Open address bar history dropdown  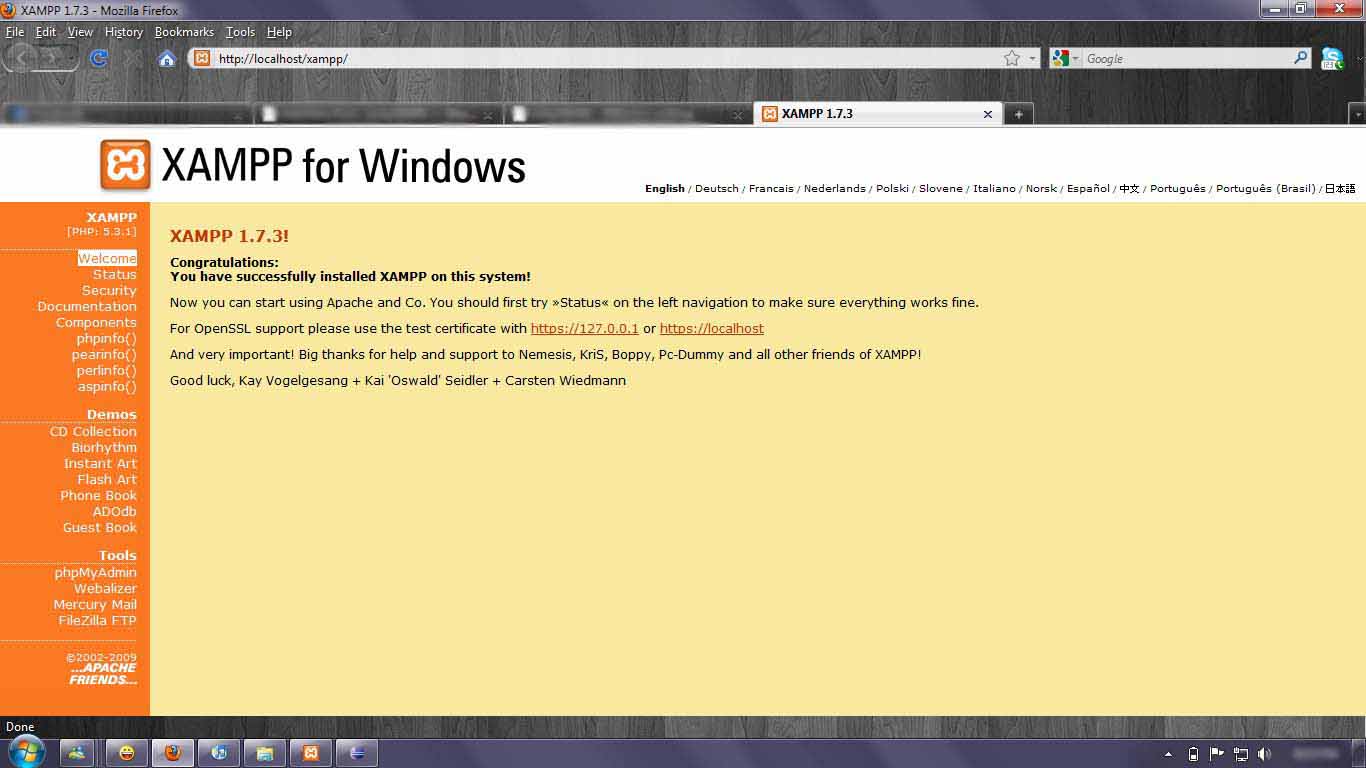pyautogui.click(x=1033, y=58)
